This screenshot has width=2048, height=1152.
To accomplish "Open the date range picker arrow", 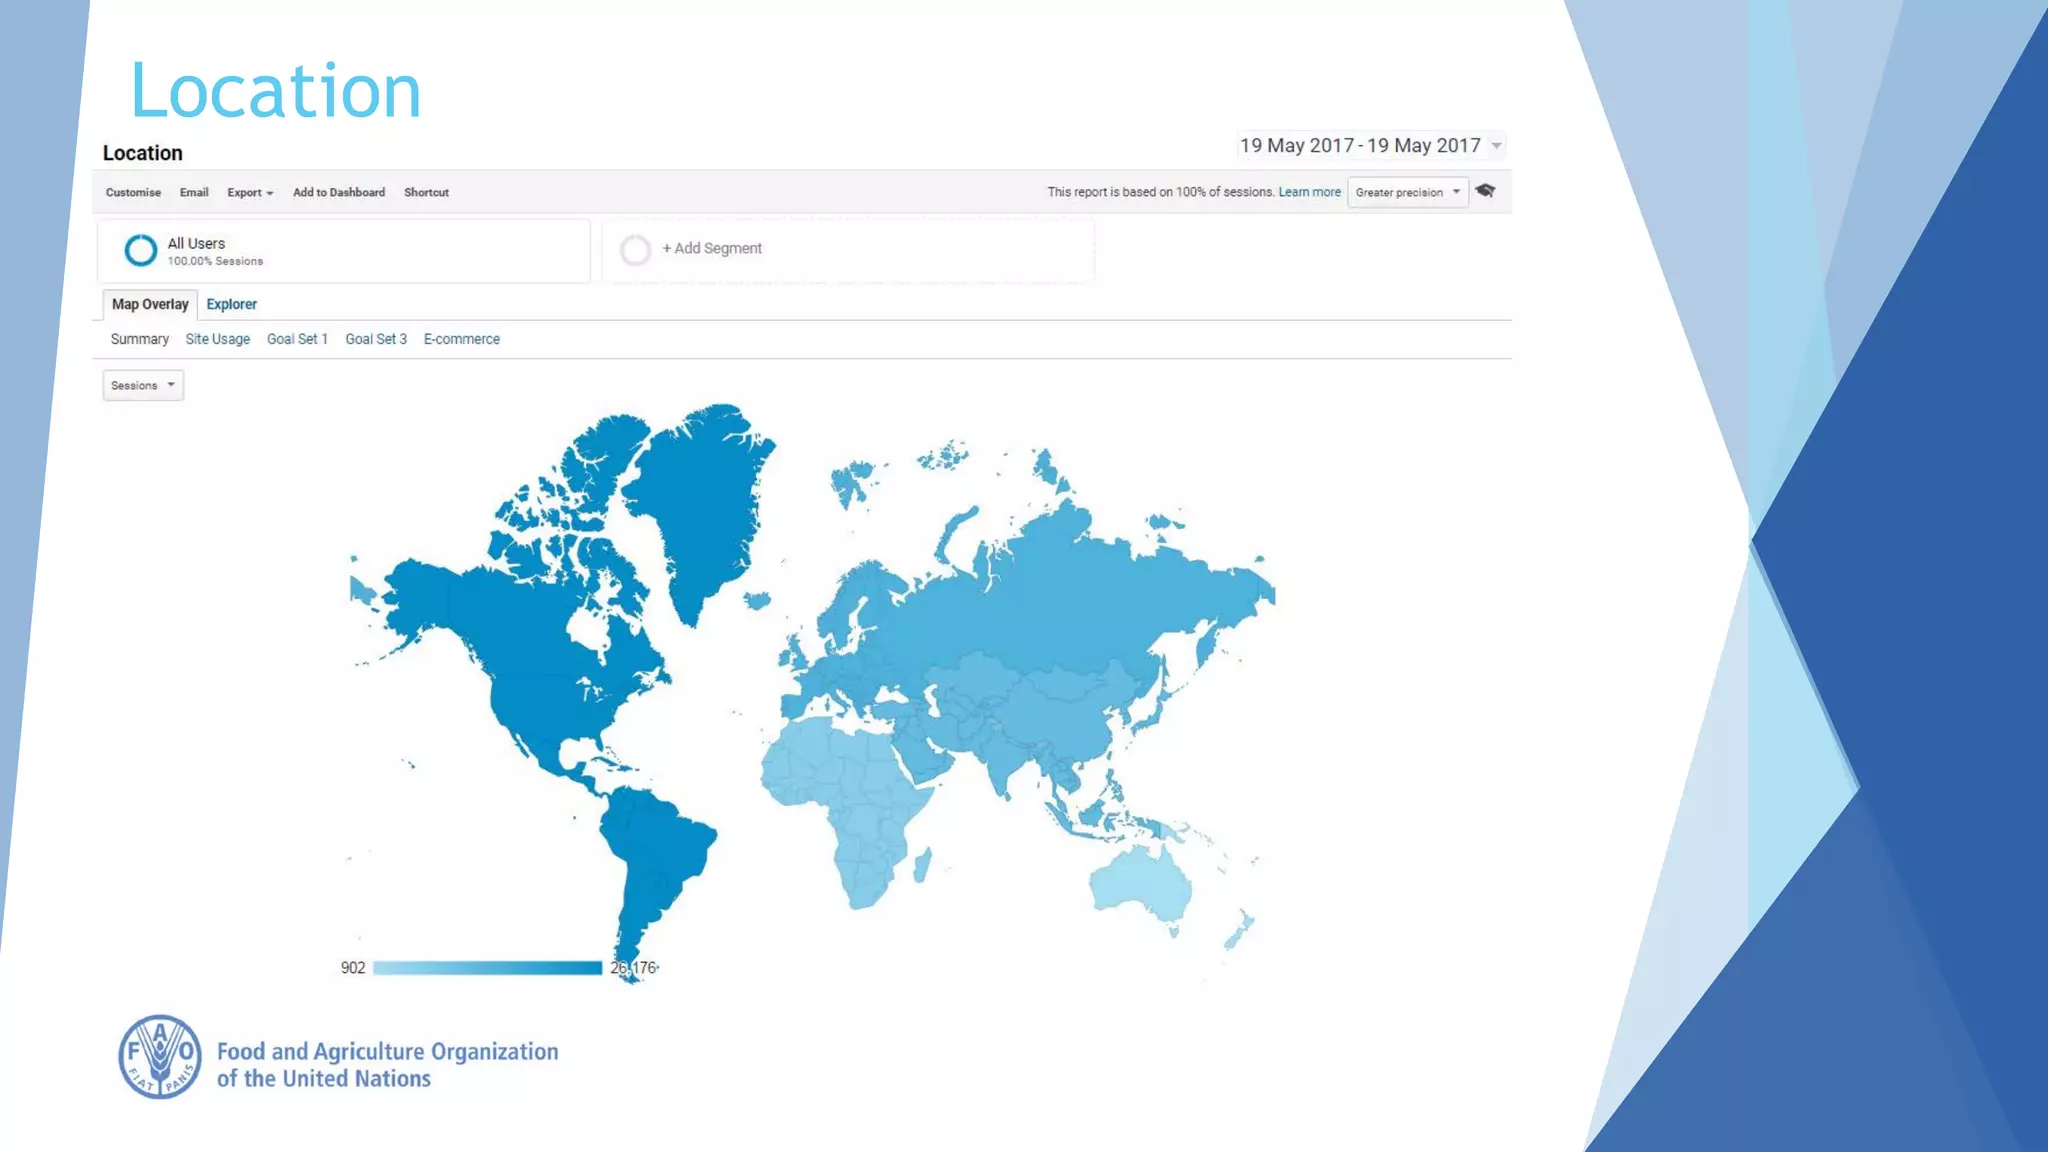I will tap(1496, 146).
